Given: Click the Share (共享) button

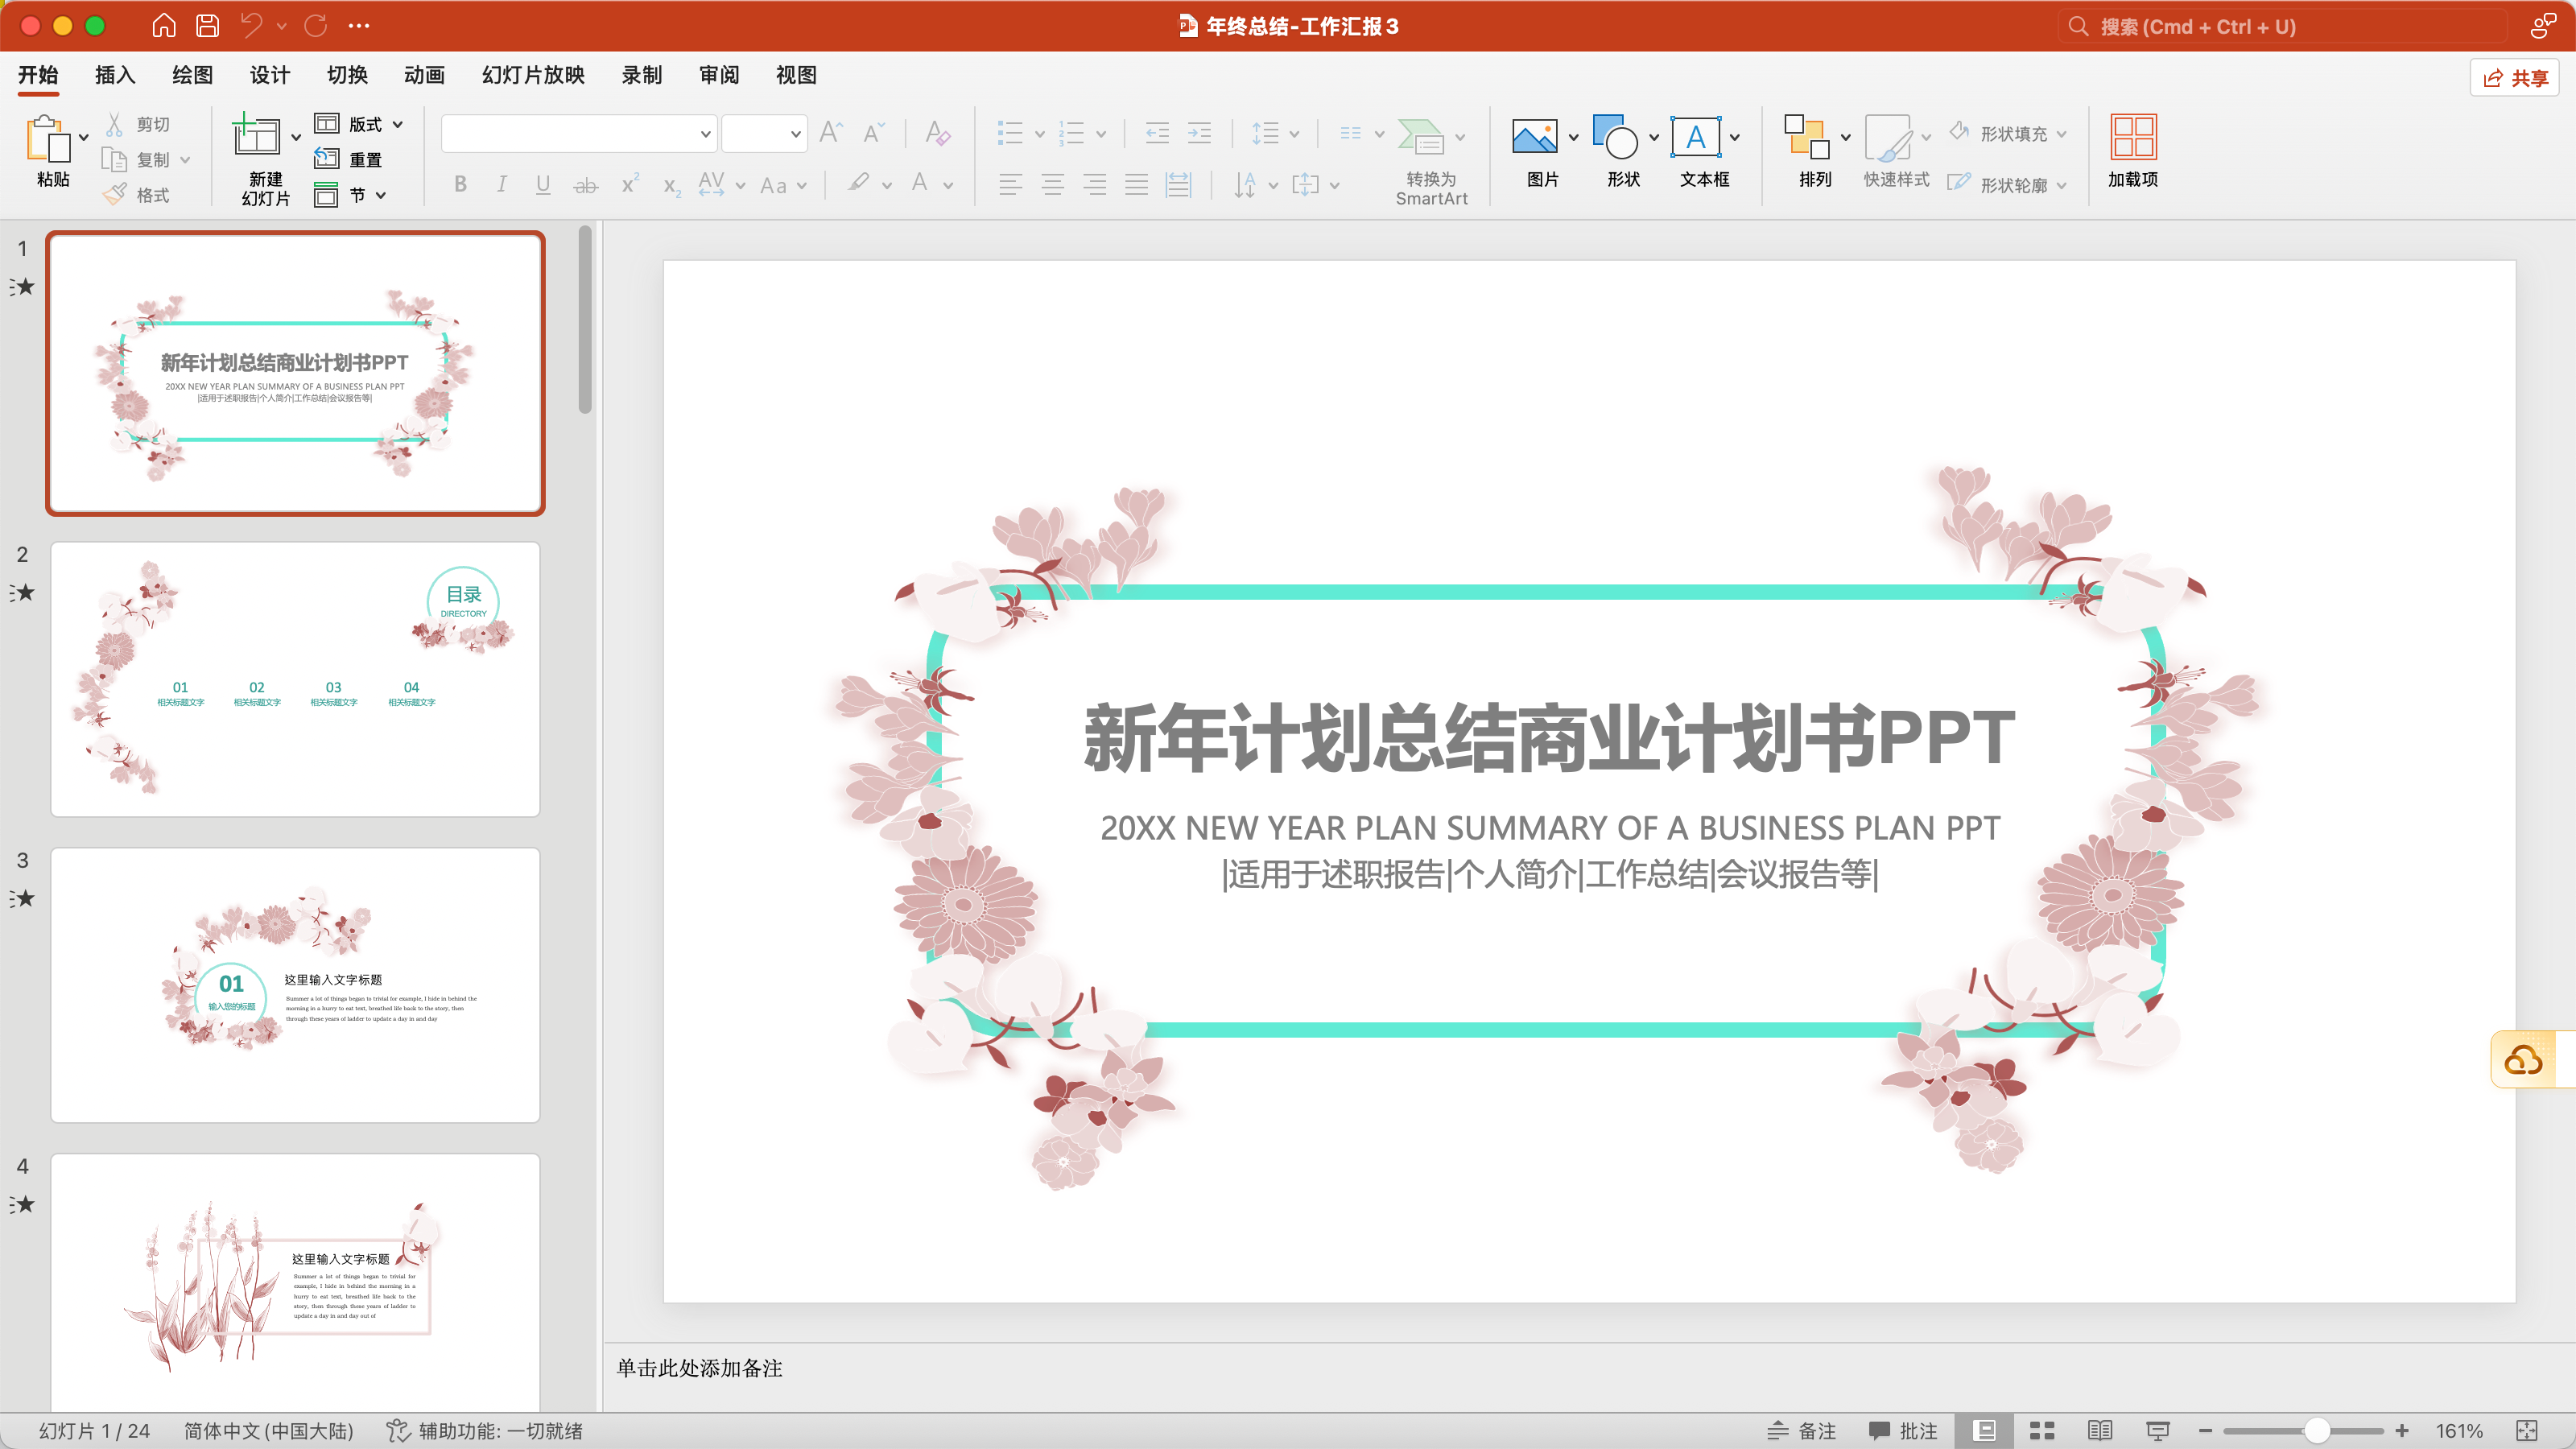Looking at the screenshot, I should 2514,77.
